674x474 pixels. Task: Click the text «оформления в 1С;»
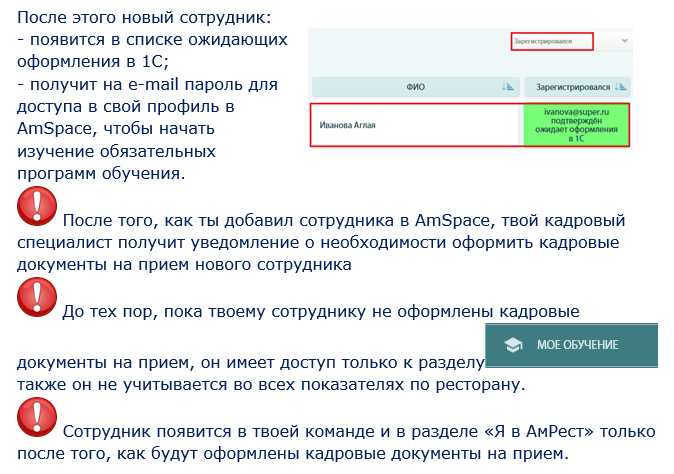point(93,61)
